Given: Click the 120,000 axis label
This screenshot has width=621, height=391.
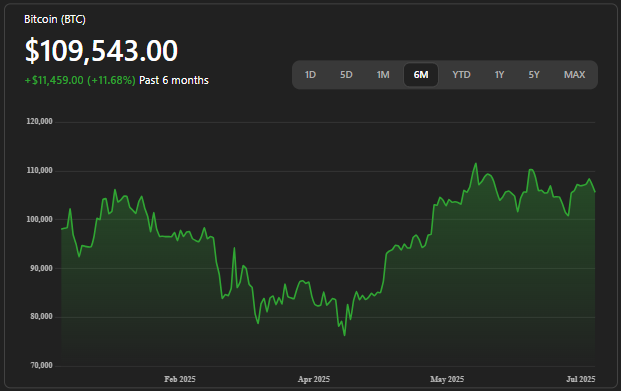Looking at the screenshot, I should (40, 122).
